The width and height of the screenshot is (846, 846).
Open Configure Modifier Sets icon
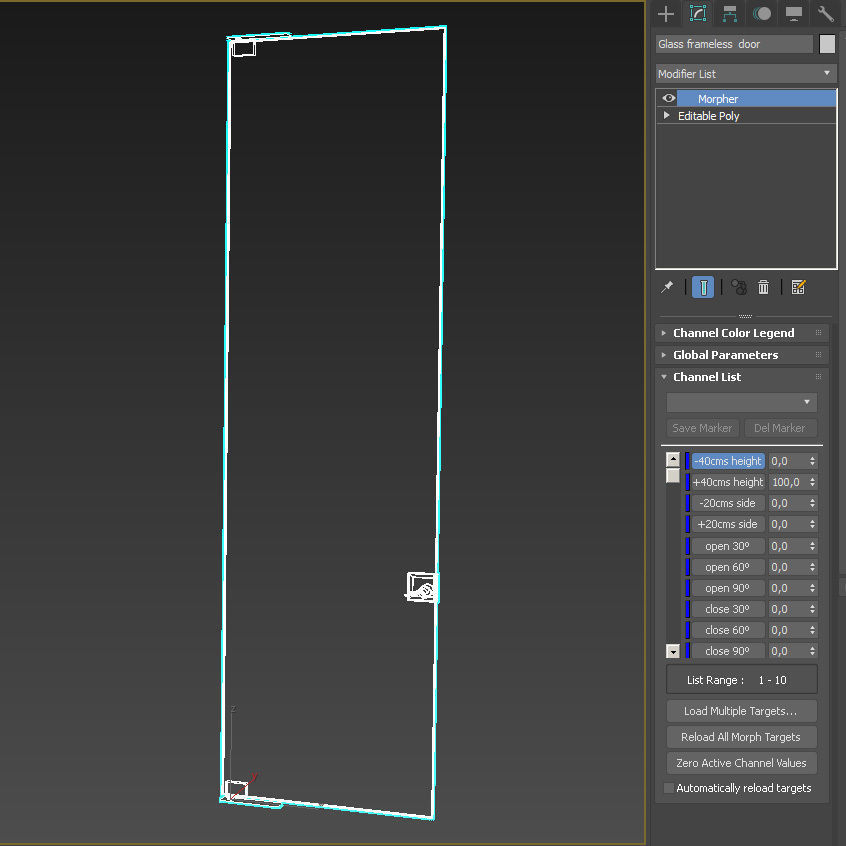798,286
